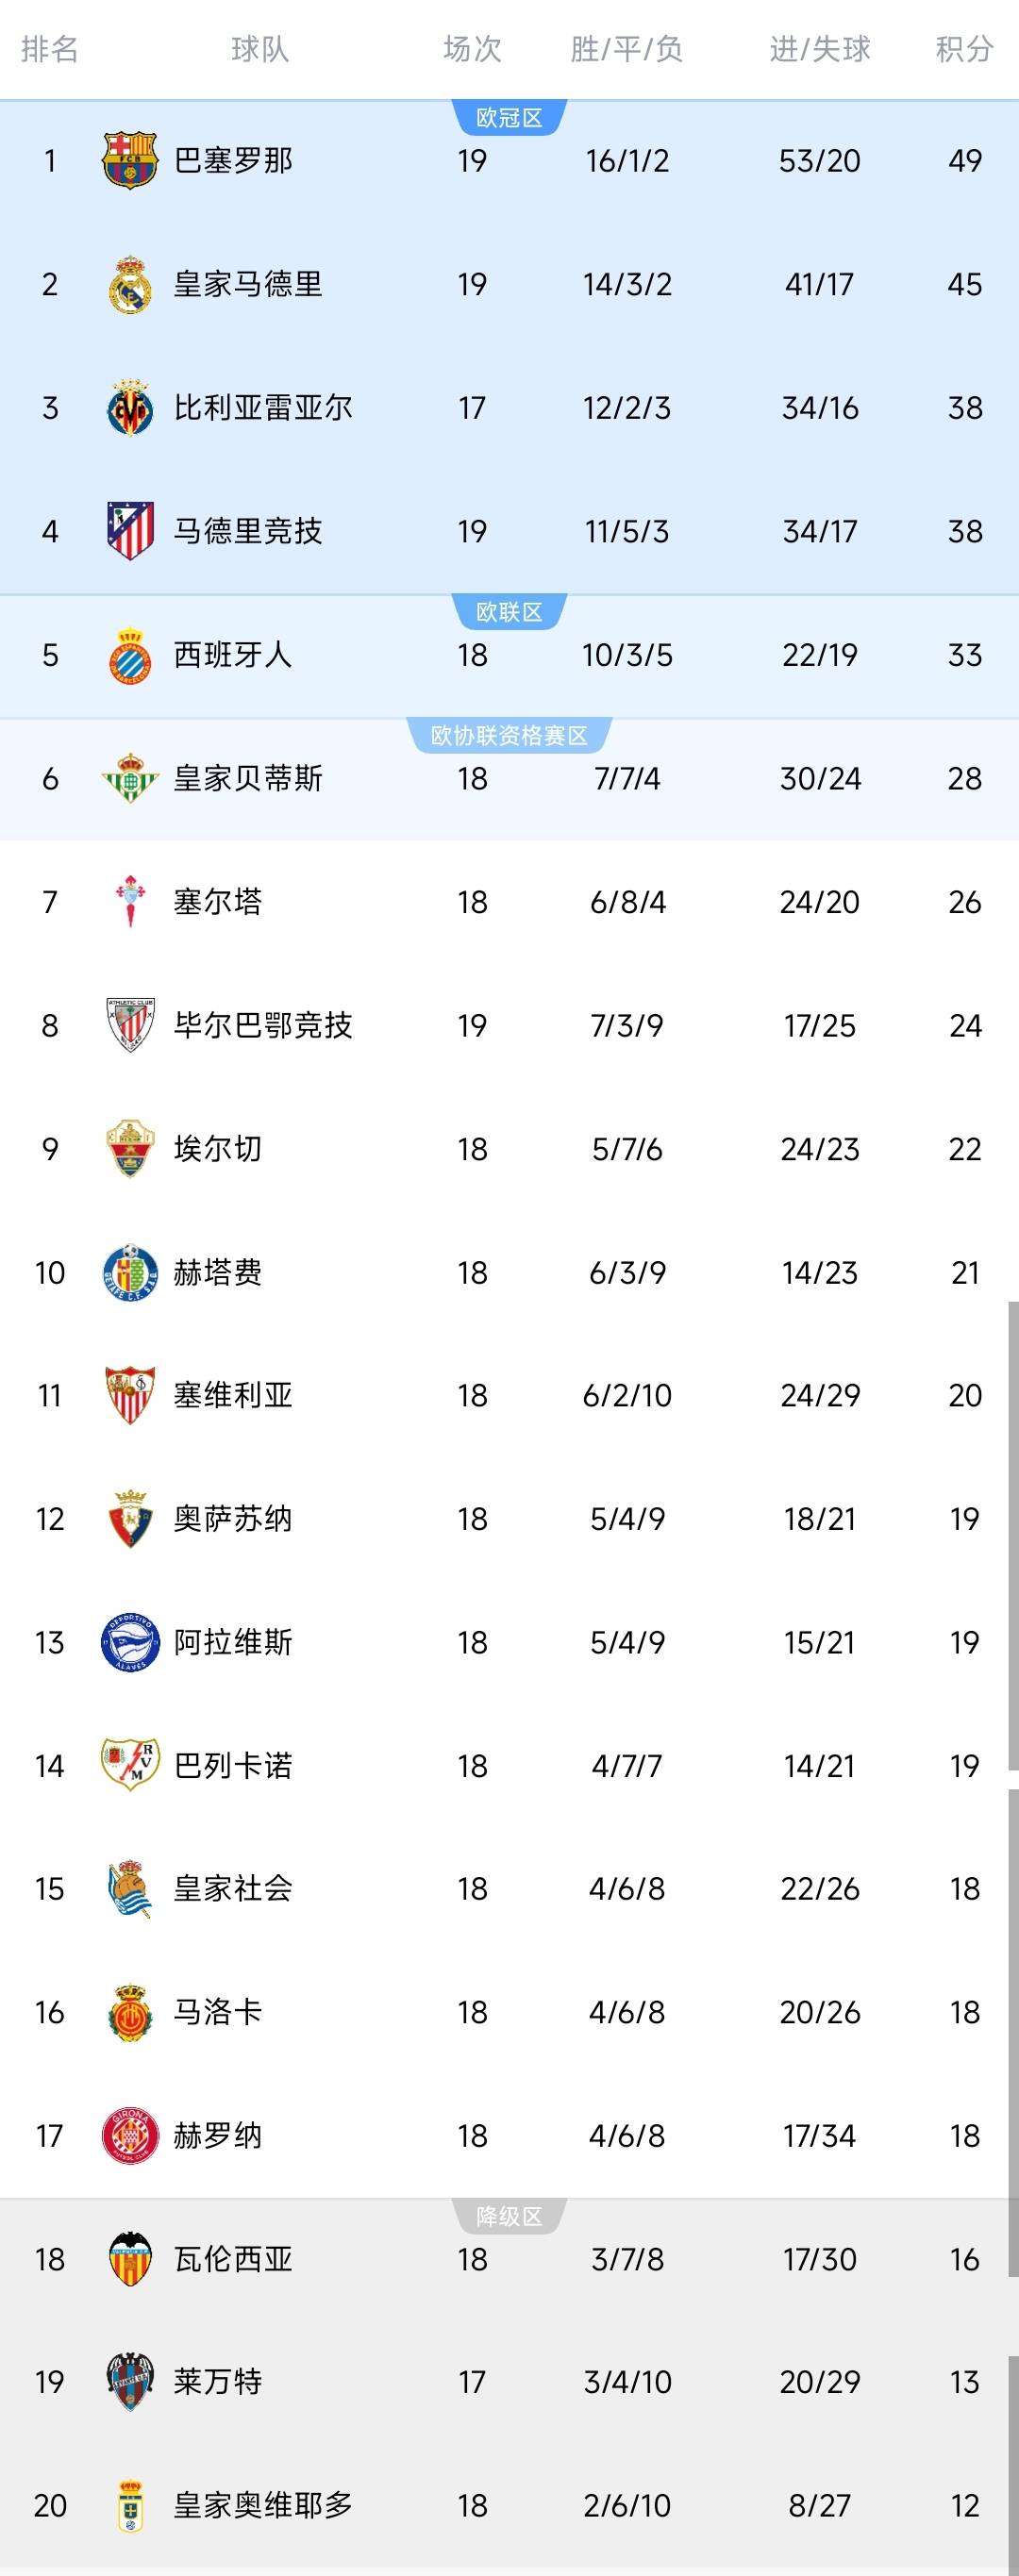The height and width of the screenshot is (2576, 1019).
Task: Click the Real Betis green crest
Action: [130, 779]
